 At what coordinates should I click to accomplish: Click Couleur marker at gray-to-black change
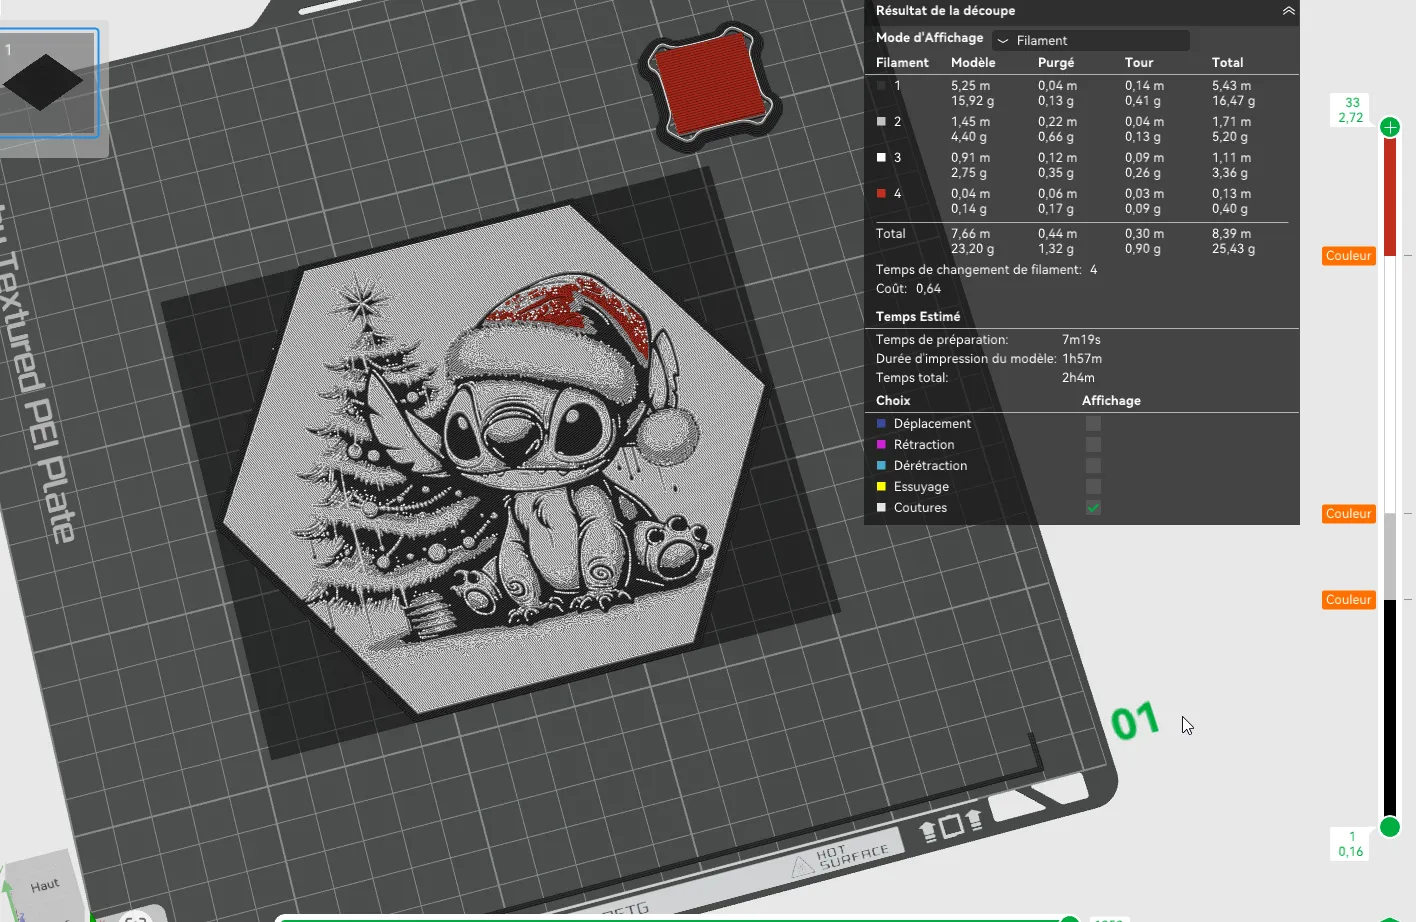[x=1349, y=600]
